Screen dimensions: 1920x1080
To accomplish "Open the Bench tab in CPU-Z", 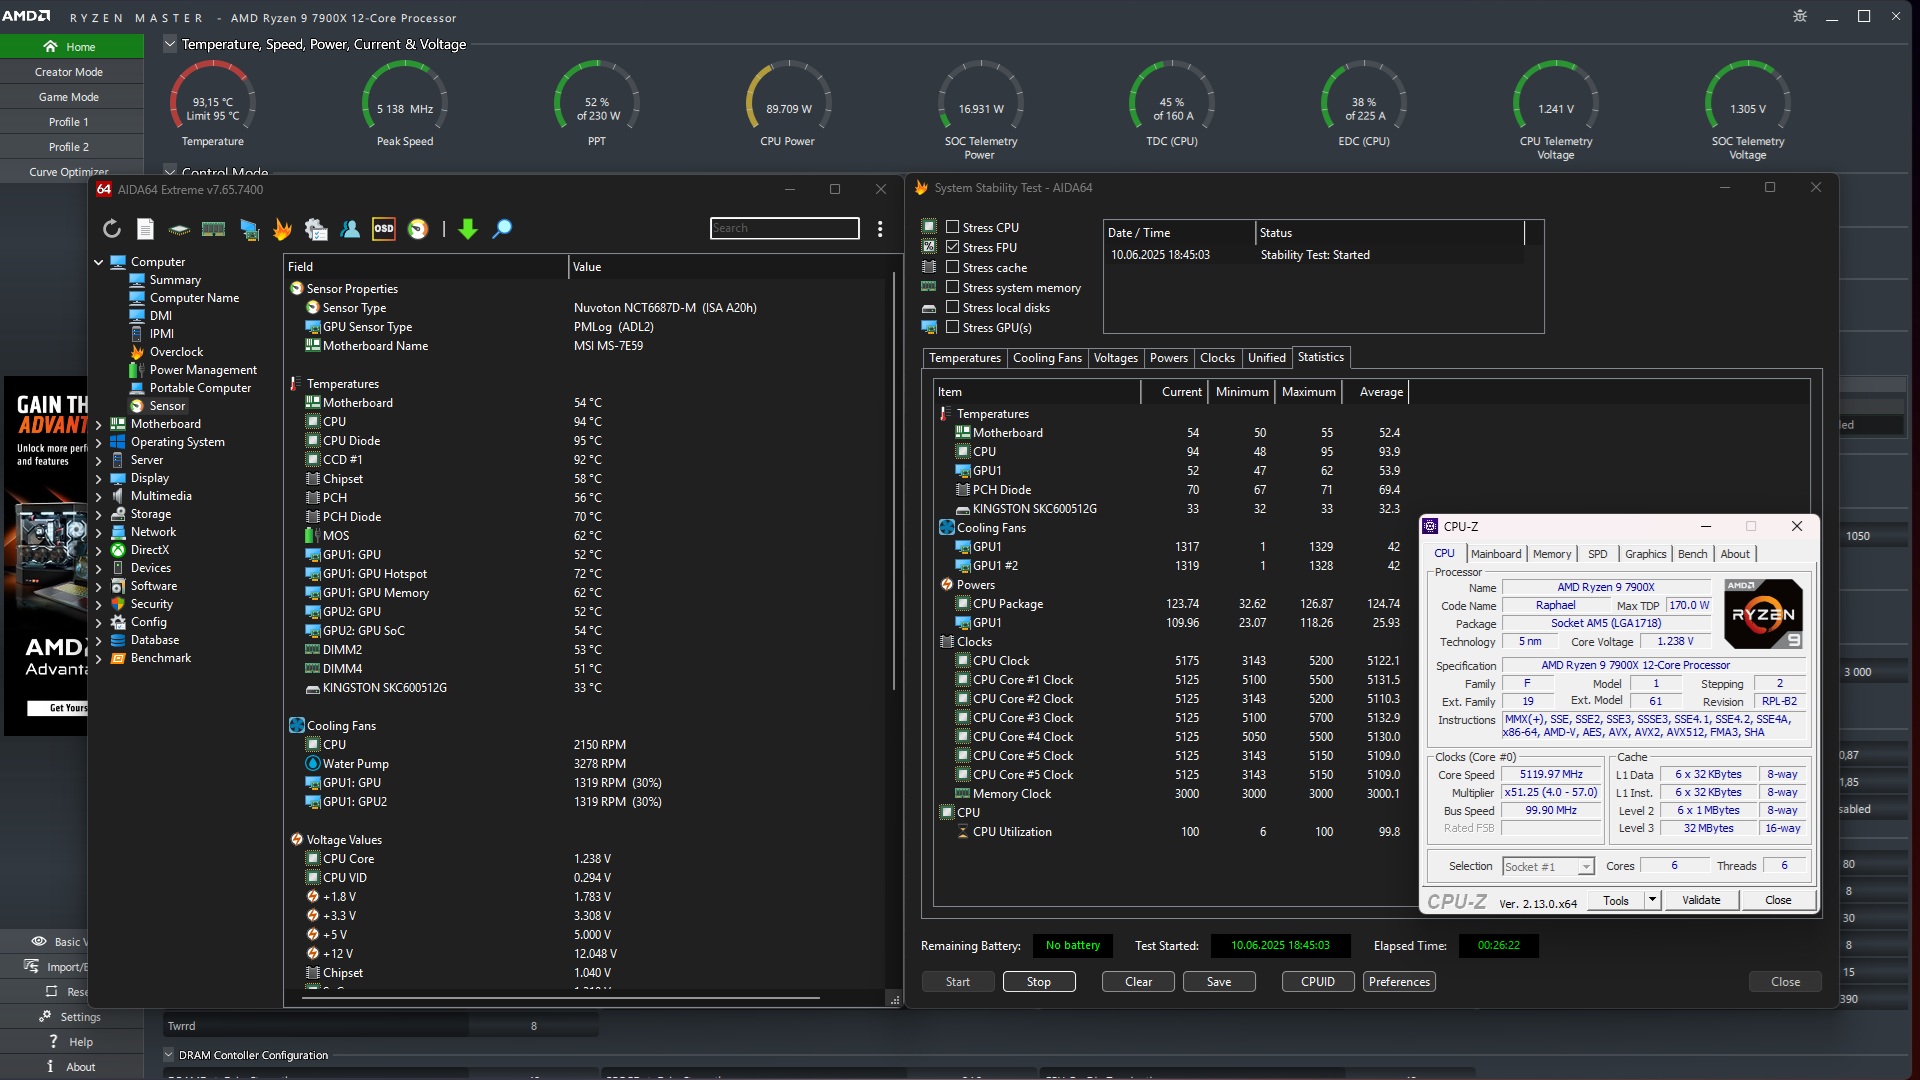I will tap(1692, 554).
